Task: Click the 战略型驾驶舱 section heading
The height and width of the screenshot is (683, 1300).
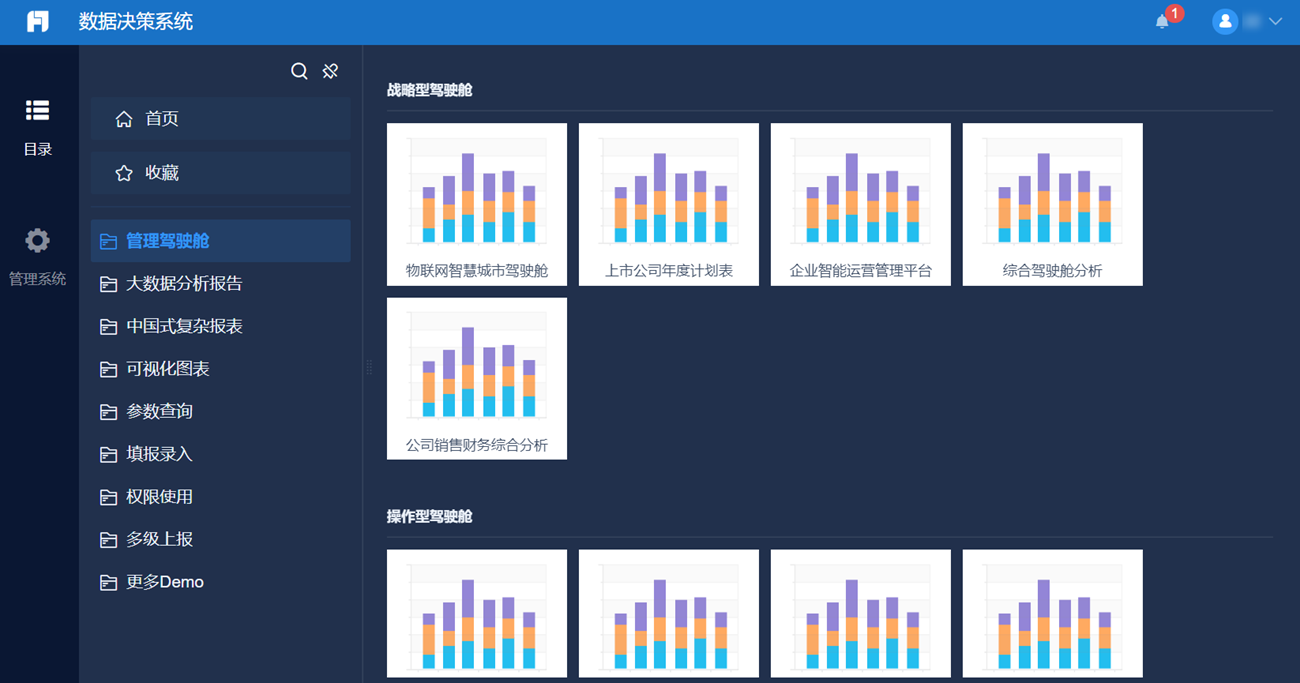Action: coord(430,90)
